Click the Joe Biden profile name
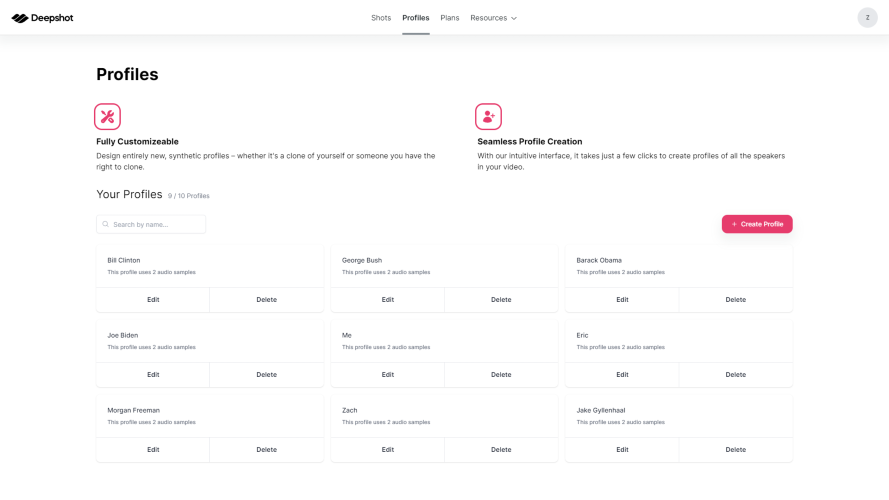 tap(122, 335)
